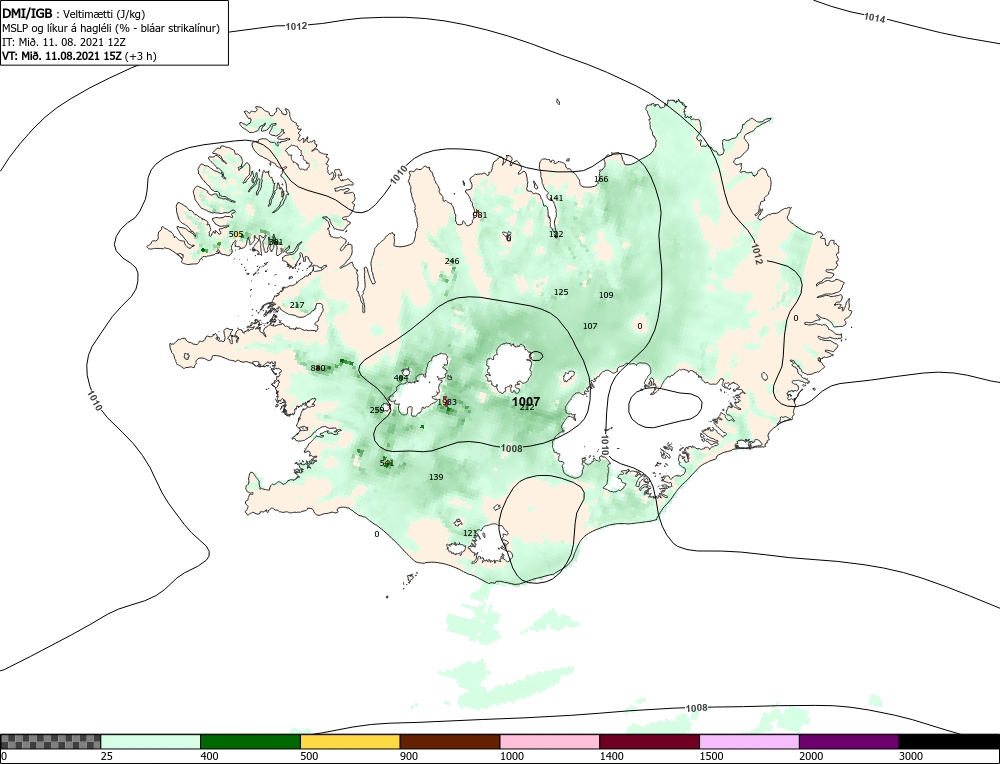1000x764 pixels.
Task: Select the 880 value on the map
Action: (x=318, y=369)
